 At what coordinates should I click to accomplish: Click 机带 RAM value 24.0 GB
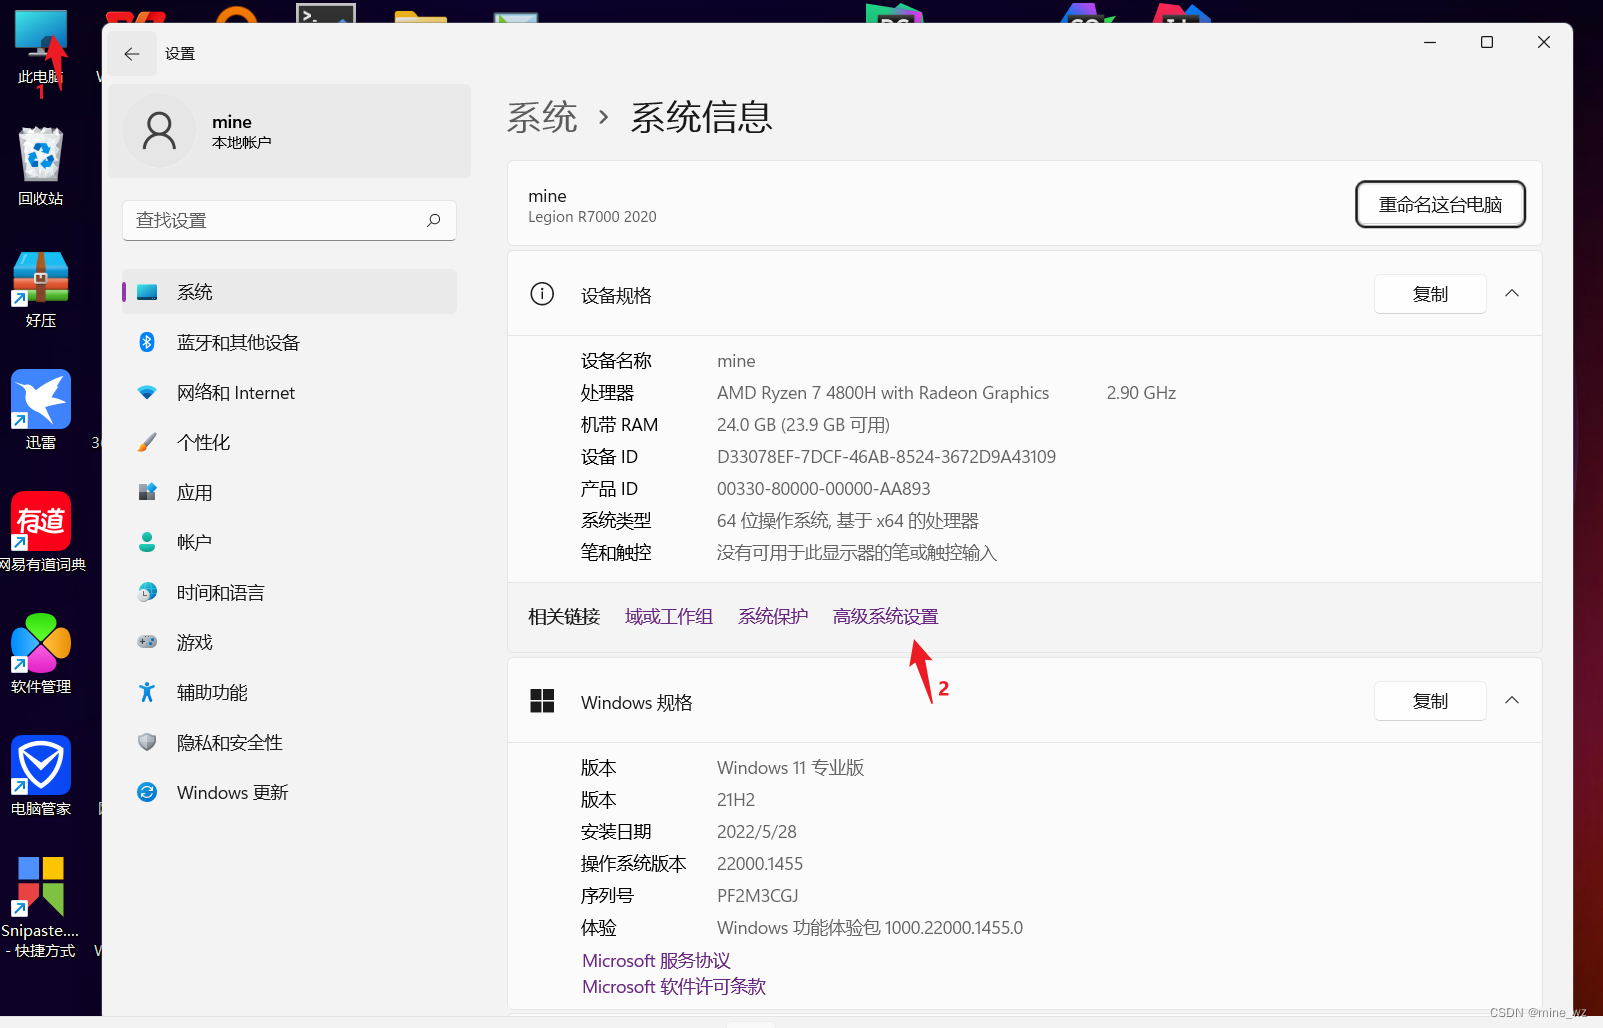(803, 425)
